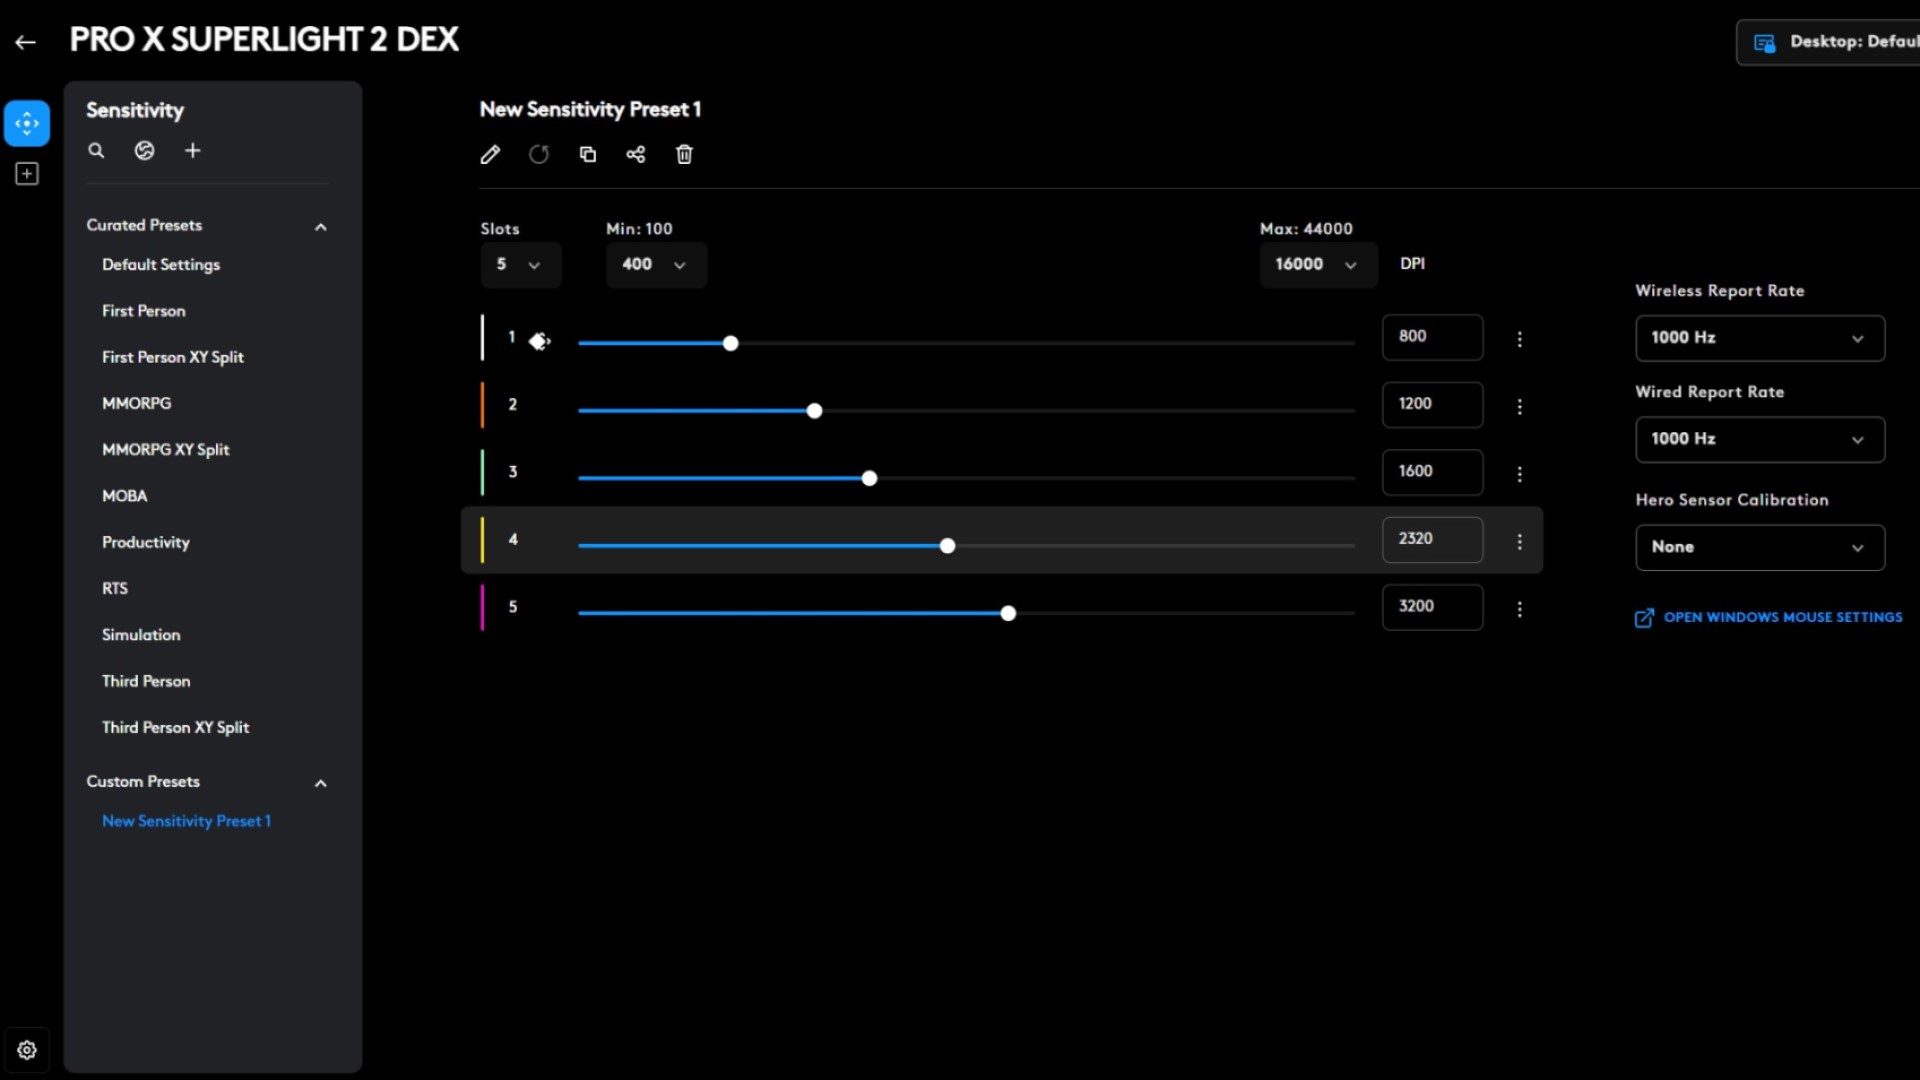Delete preset with the trash icon
Screen dimensions: 1920x1080
[x=684, y=154]
